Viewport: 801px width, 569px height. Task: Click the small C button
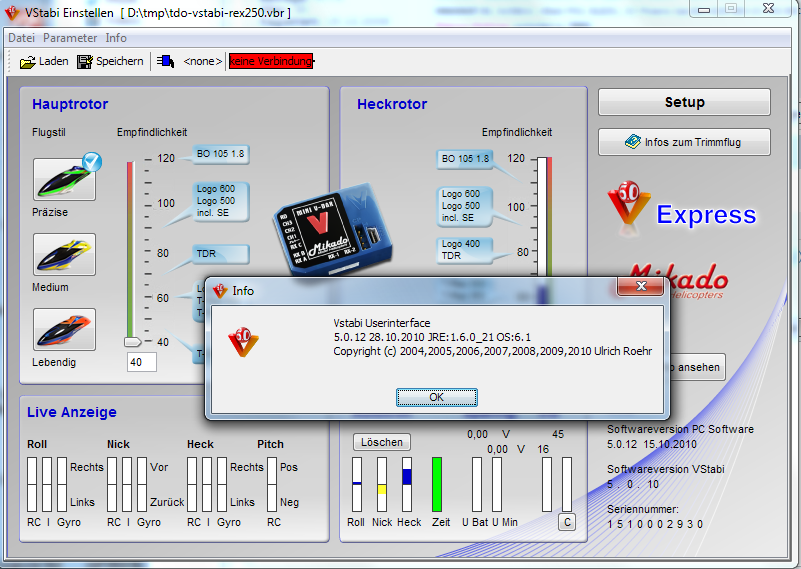[x=567, y=522]
